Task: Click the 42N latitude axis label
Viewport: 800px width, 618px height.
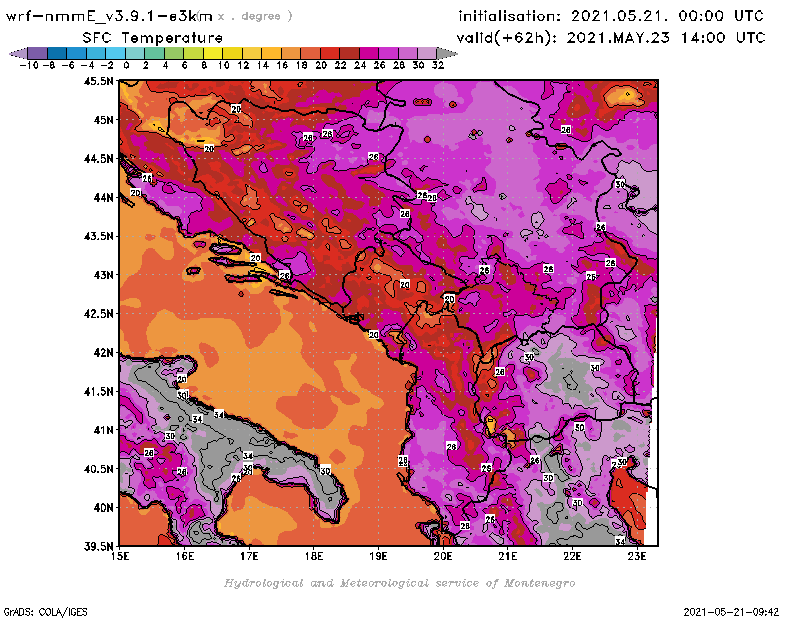Action: pos(104,353)
